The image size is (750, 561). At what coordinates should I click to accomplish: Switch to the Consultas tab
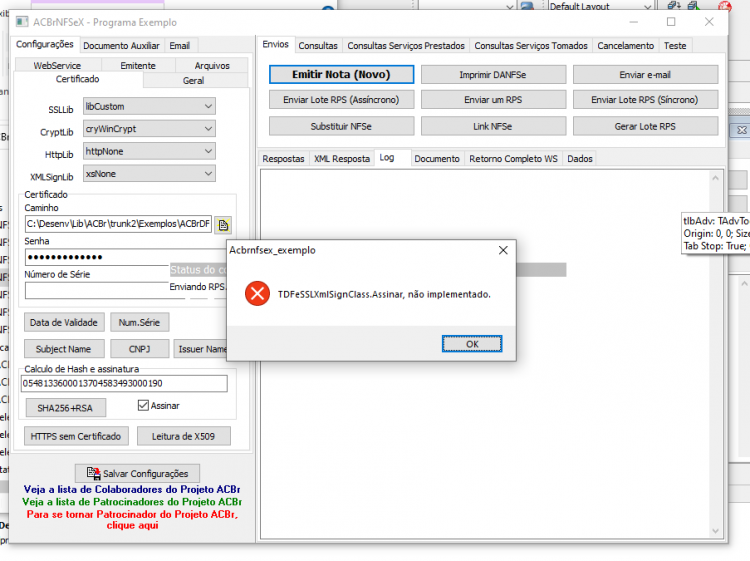pos(318,46)
